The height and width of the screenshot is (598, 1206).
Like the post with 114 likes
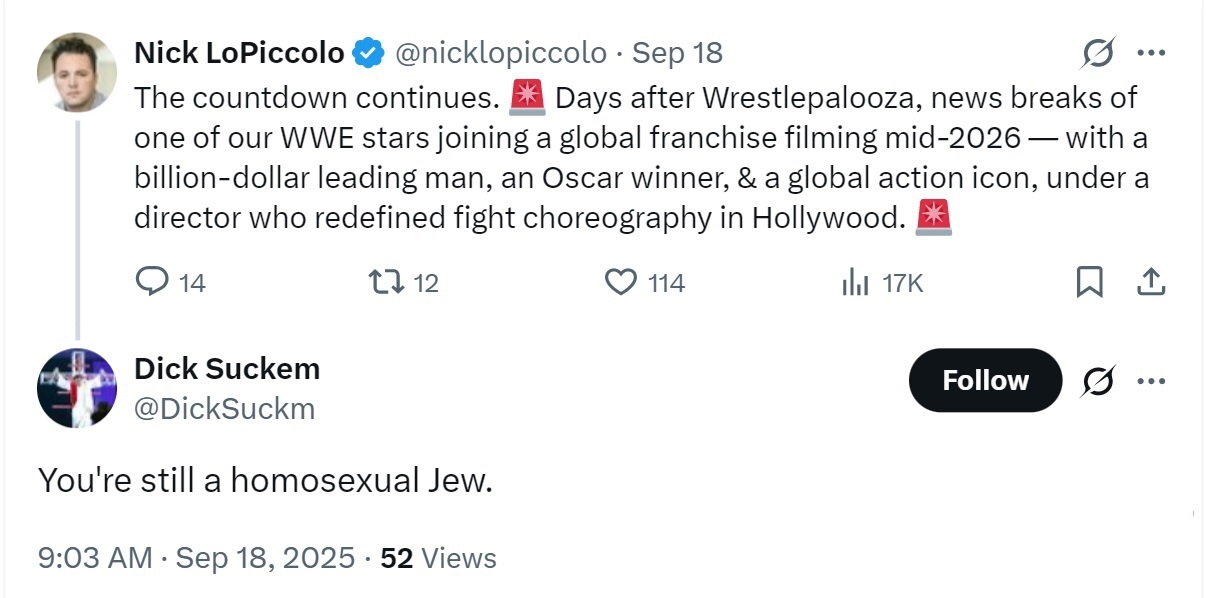[x=621, y=283]
